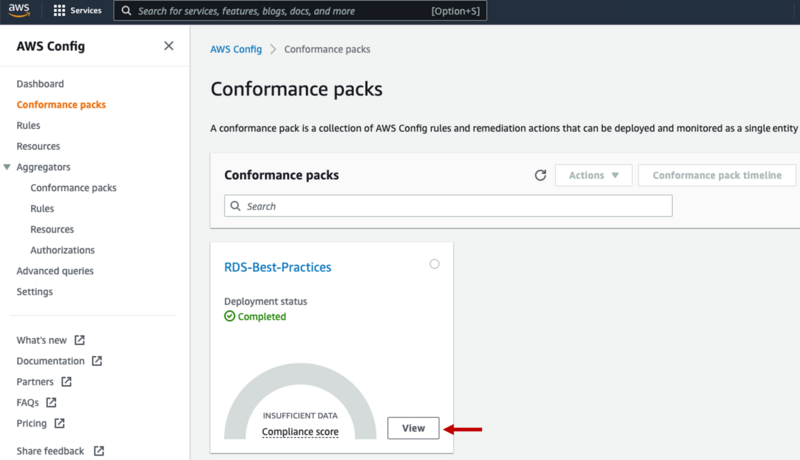Screen dimensions: 800x460
Task: Click the INSUFFICIENT DATA label
Action: (x=300, y=416)
